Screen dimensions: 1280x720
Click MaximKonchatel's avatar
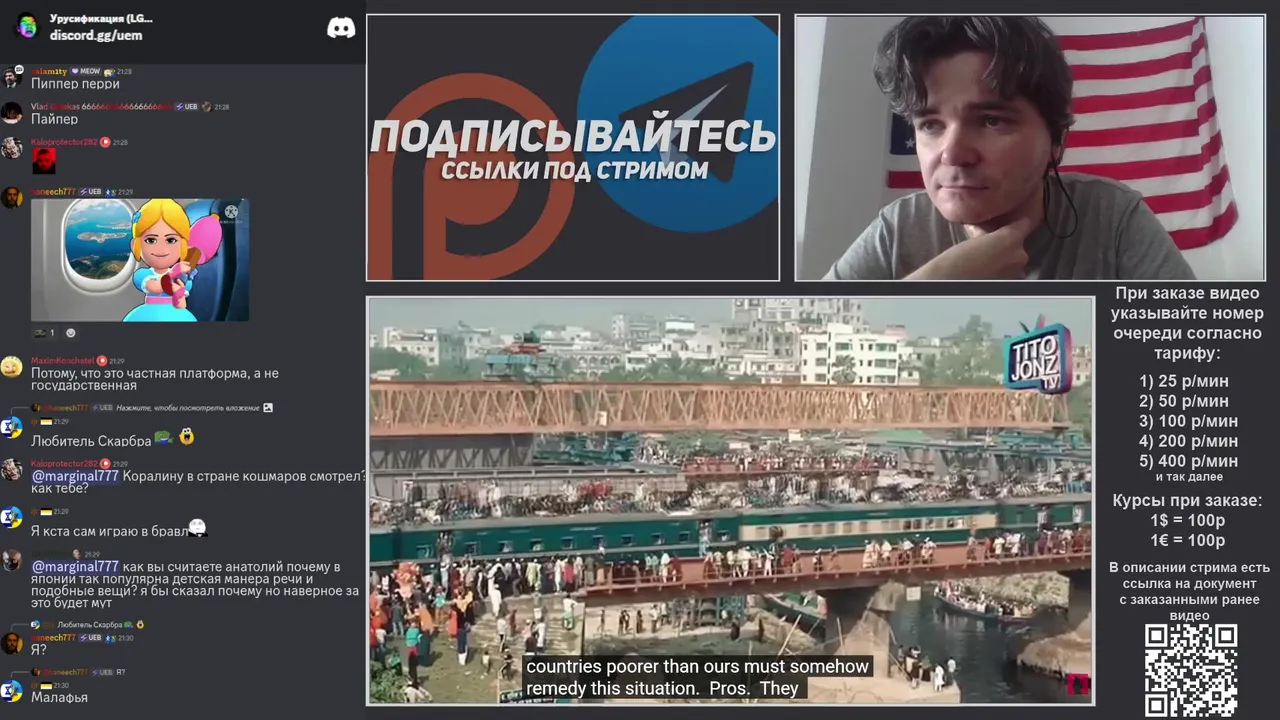[x=12, y=367]
